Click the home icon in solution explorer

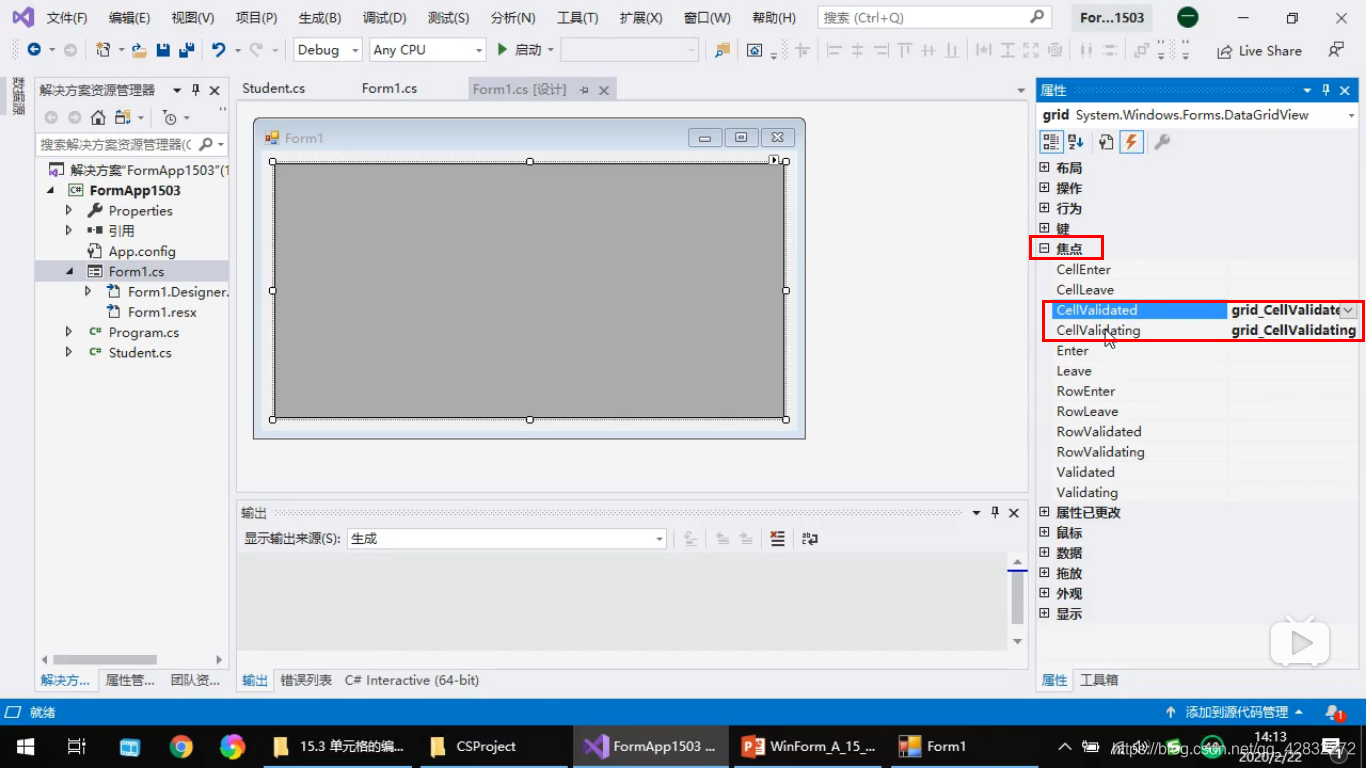click(x=98, y=118)
